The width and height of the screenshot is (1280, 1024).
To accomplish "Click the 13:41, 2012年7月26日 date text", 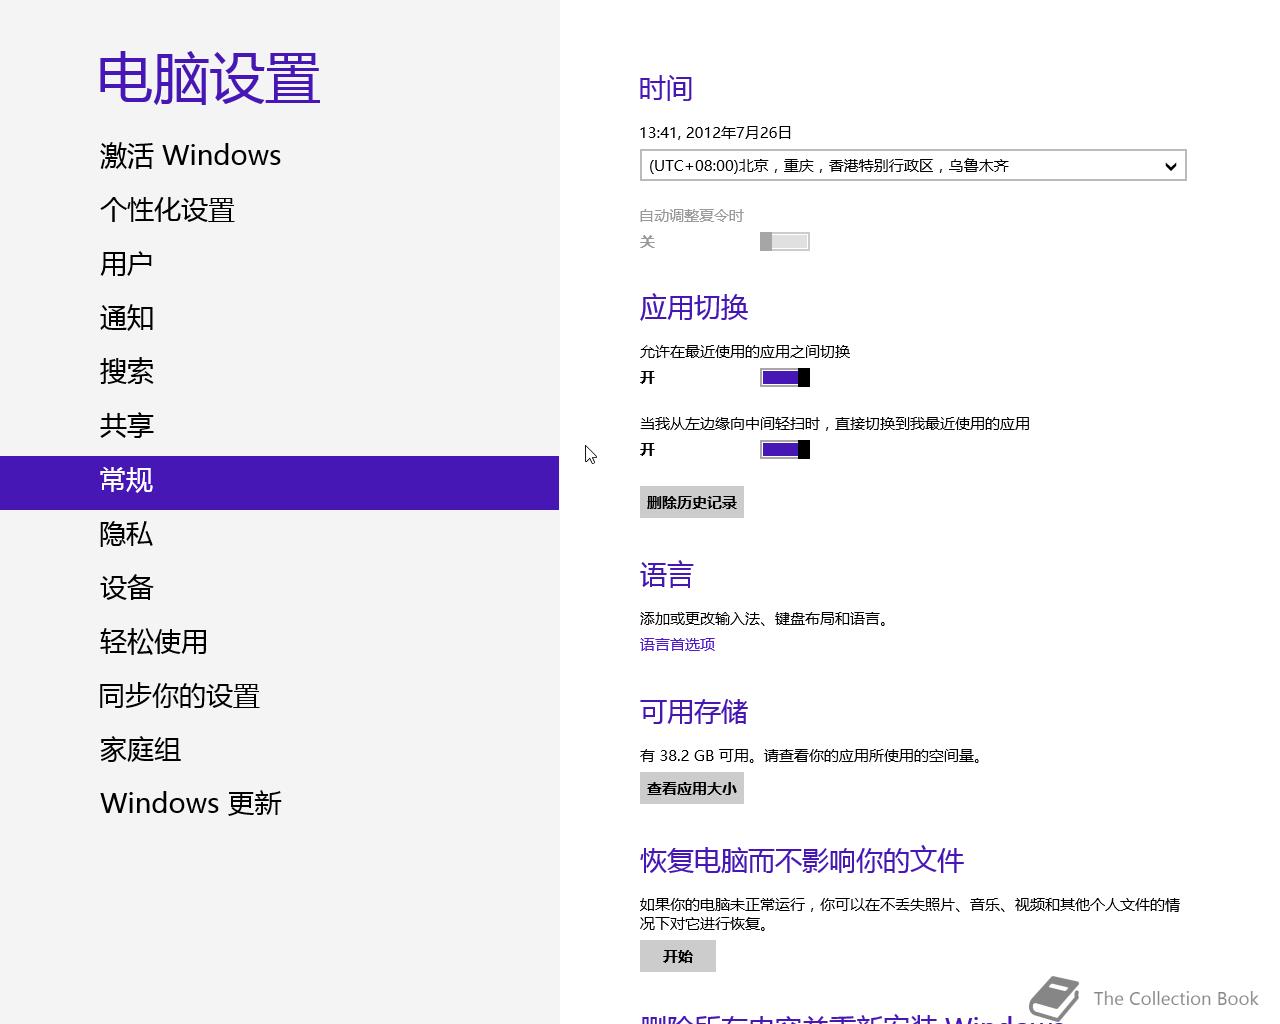I will [716, 132].
